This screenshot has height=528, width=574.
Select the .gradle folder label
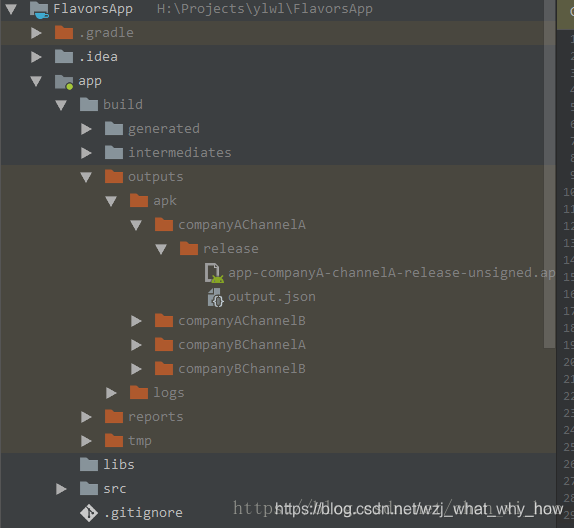pyautogui.click(x=106, y=33)
